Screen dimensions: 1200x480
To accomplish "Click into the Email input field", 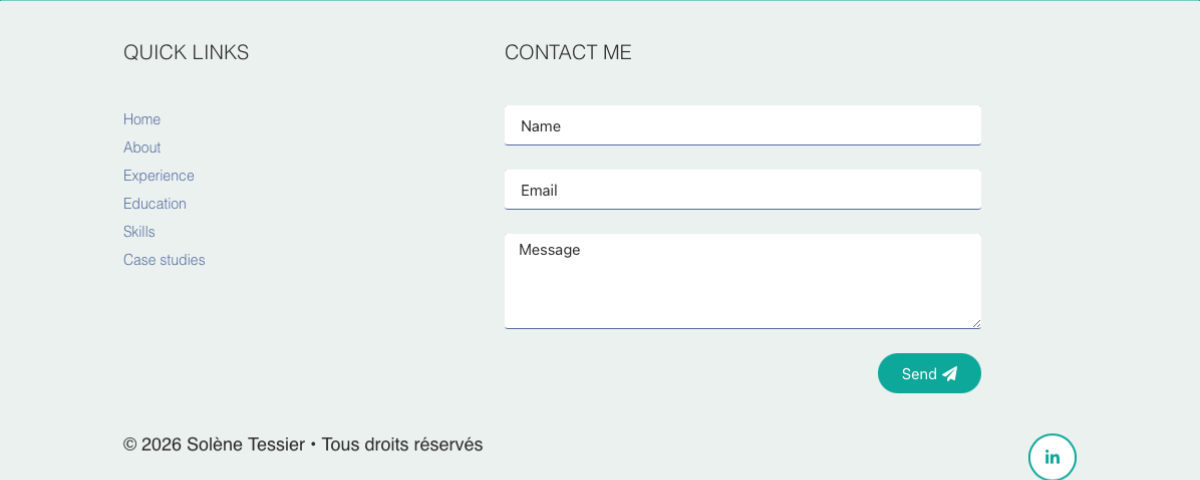I will point(742,190).
